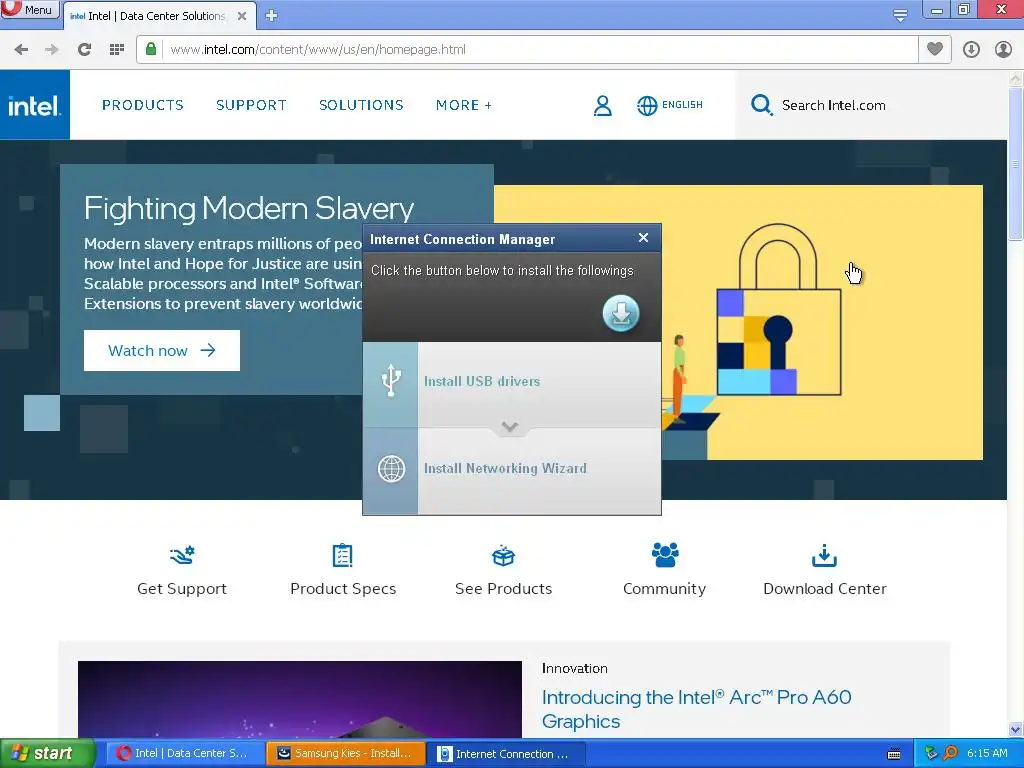Click the USB symbol icon

click(x=391, y=381)
